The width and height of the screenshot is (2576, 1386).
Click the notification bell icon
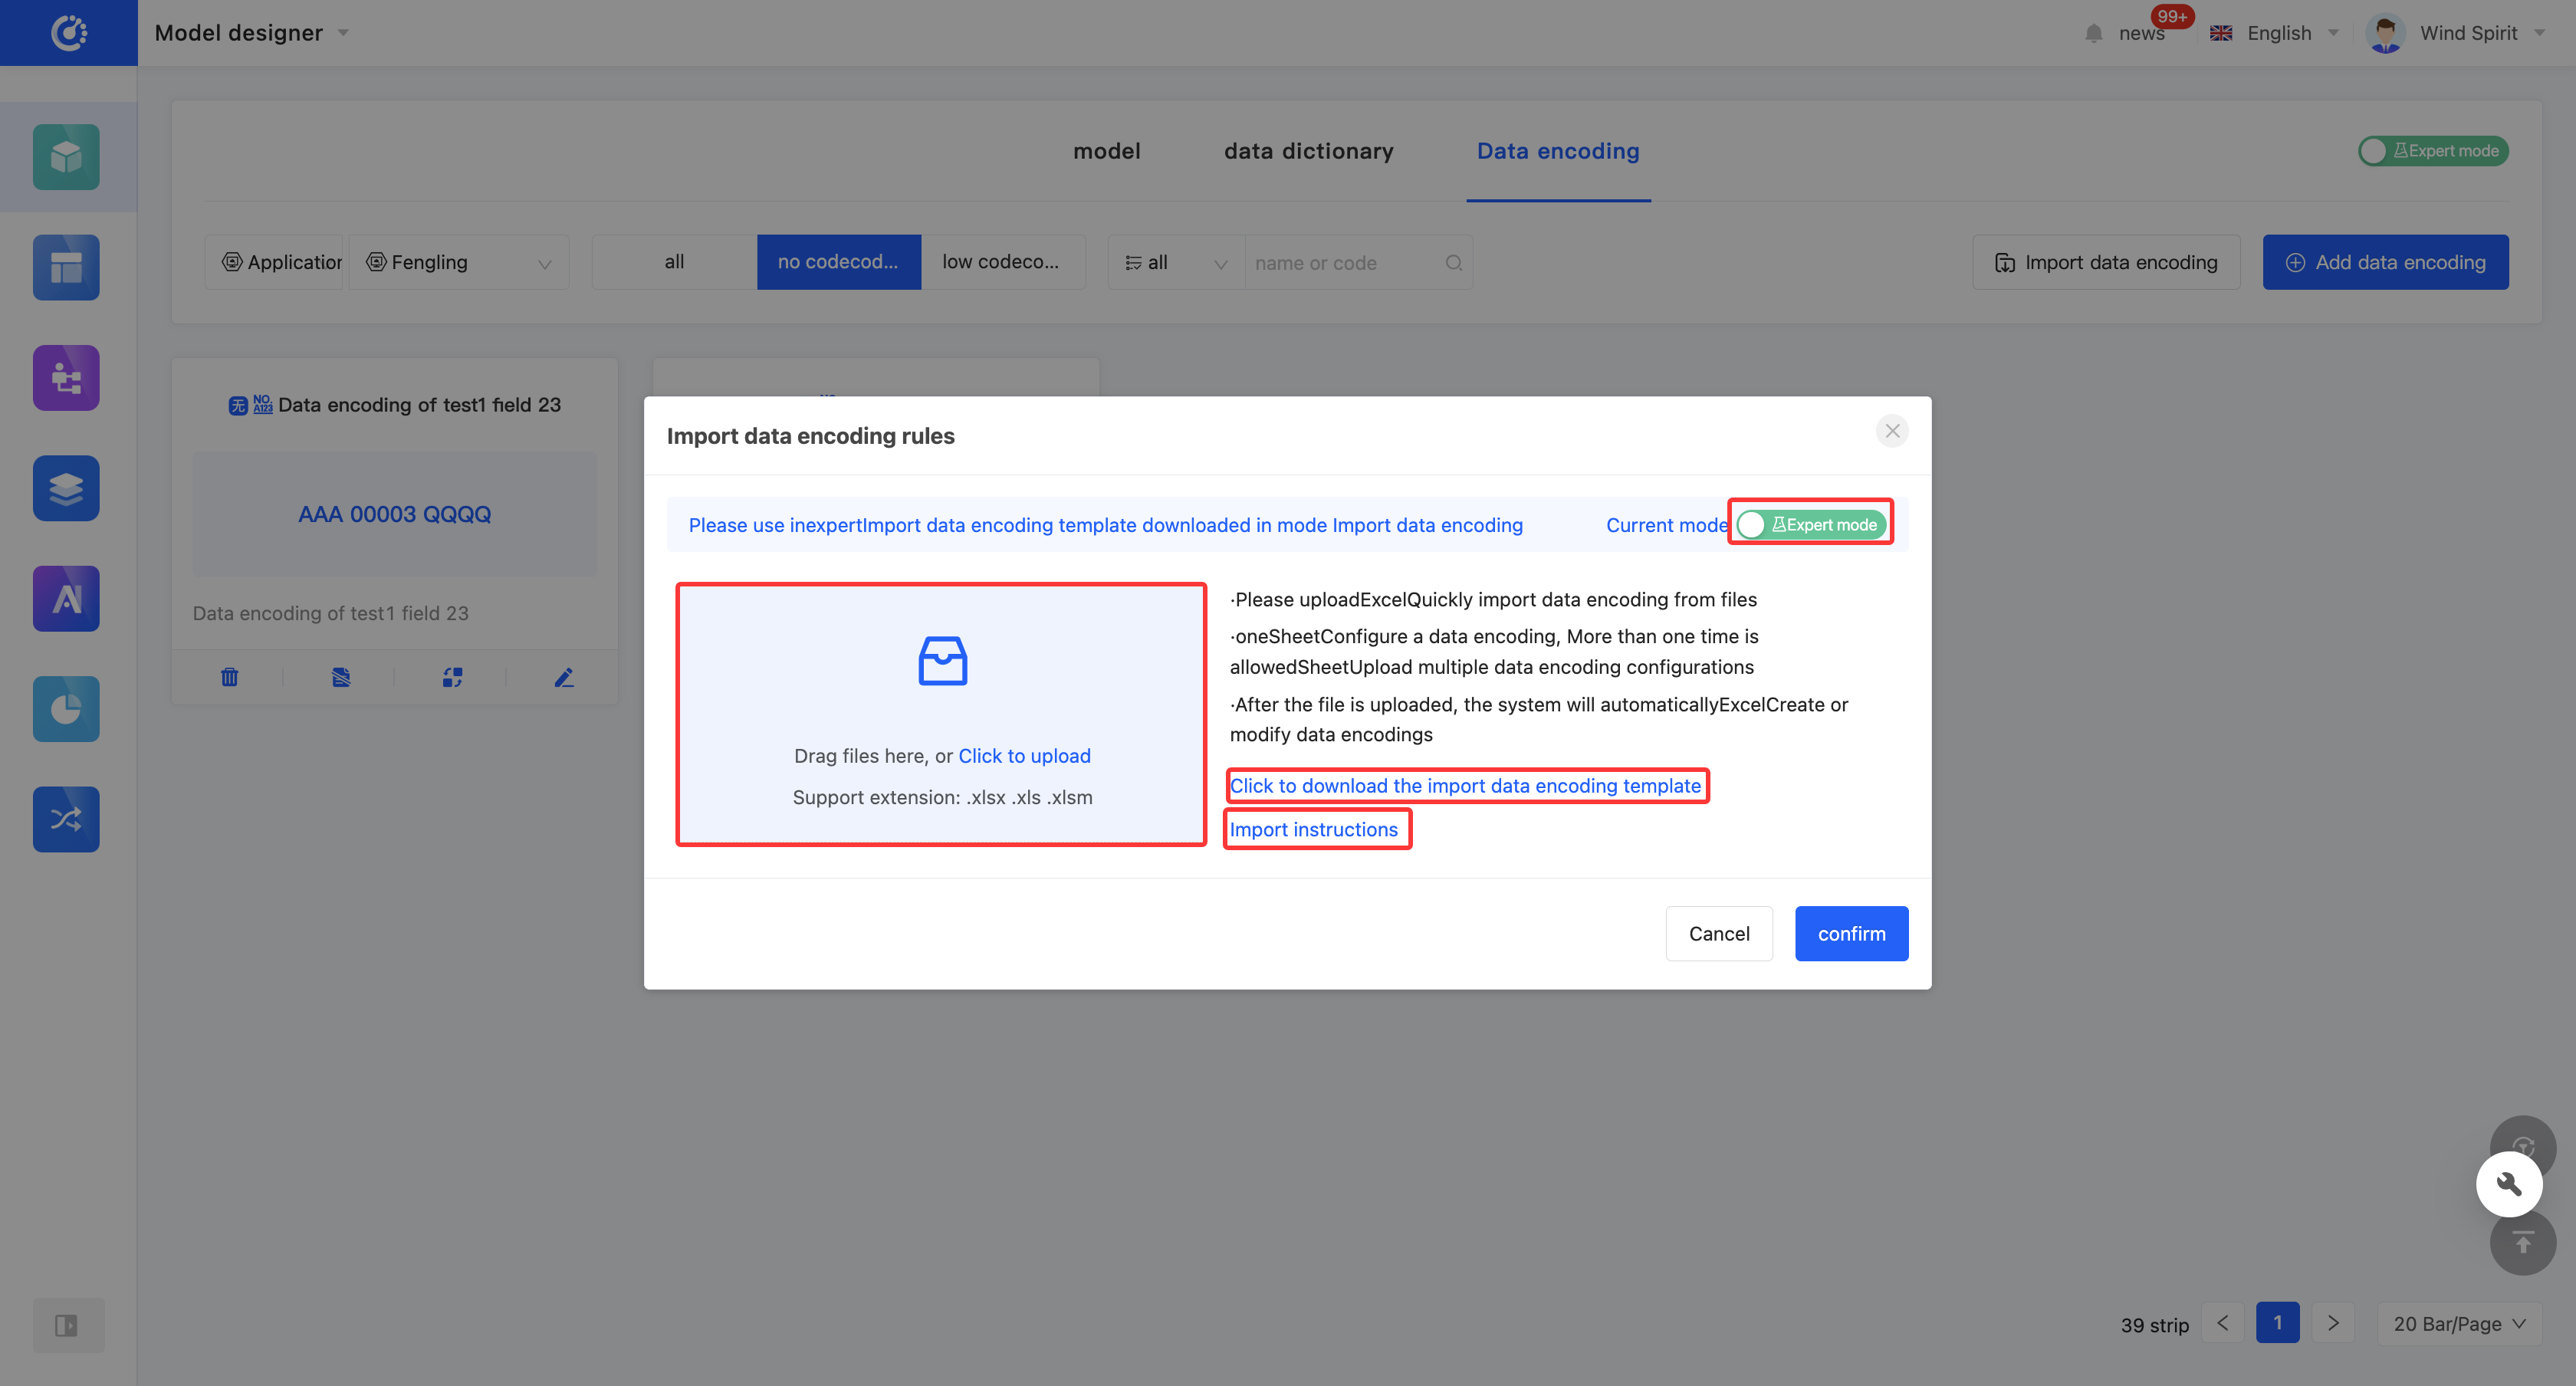(x=2093, y=34)
